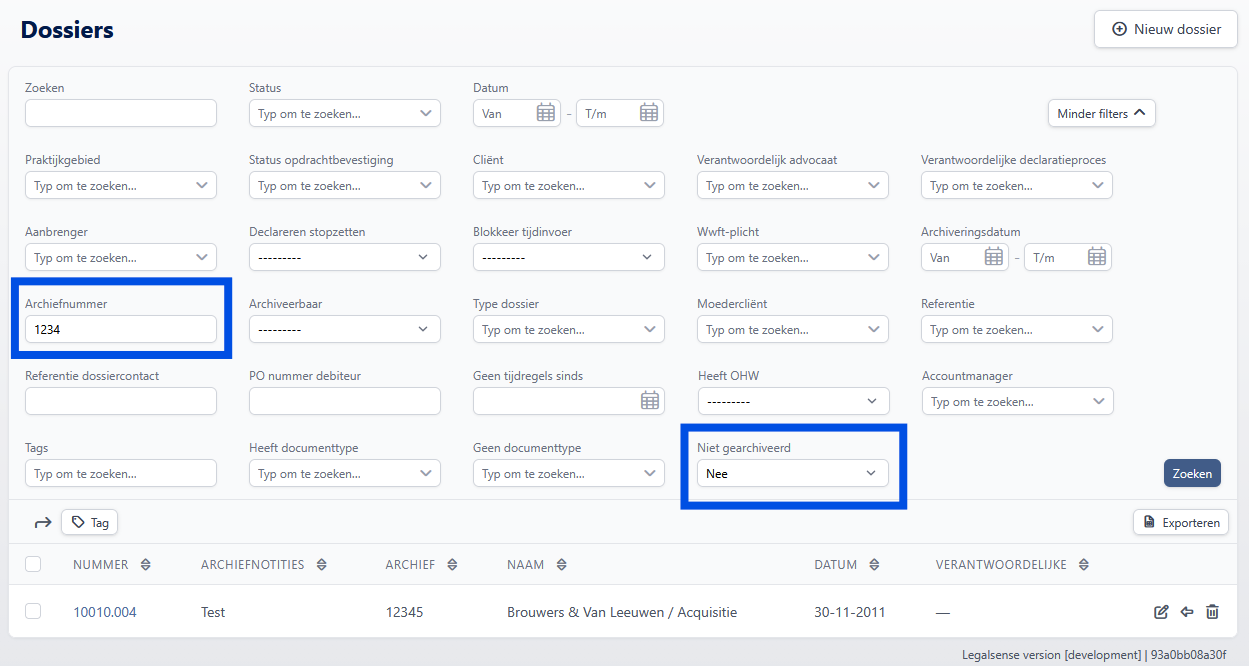Open Verantwoordelijk advocaat dropdown
The height and width of the screenshot is (666, 1249).
[x=793, y=185]
